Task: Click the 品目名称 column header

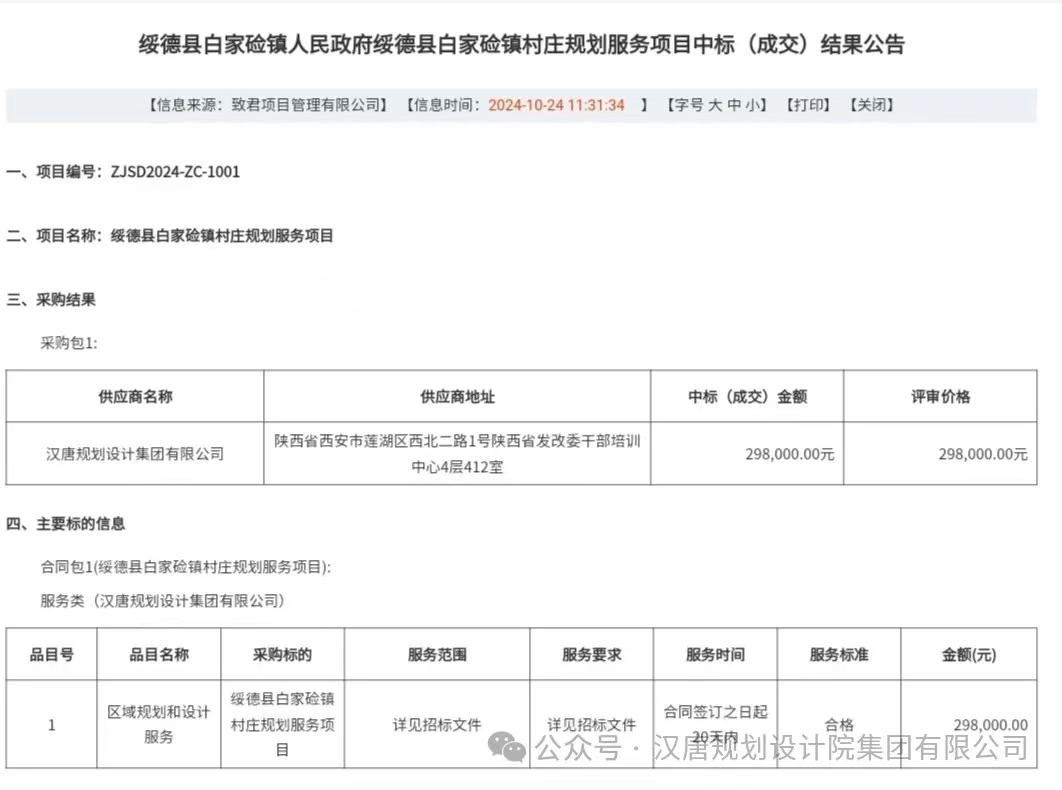Action: tap(158, 655)
